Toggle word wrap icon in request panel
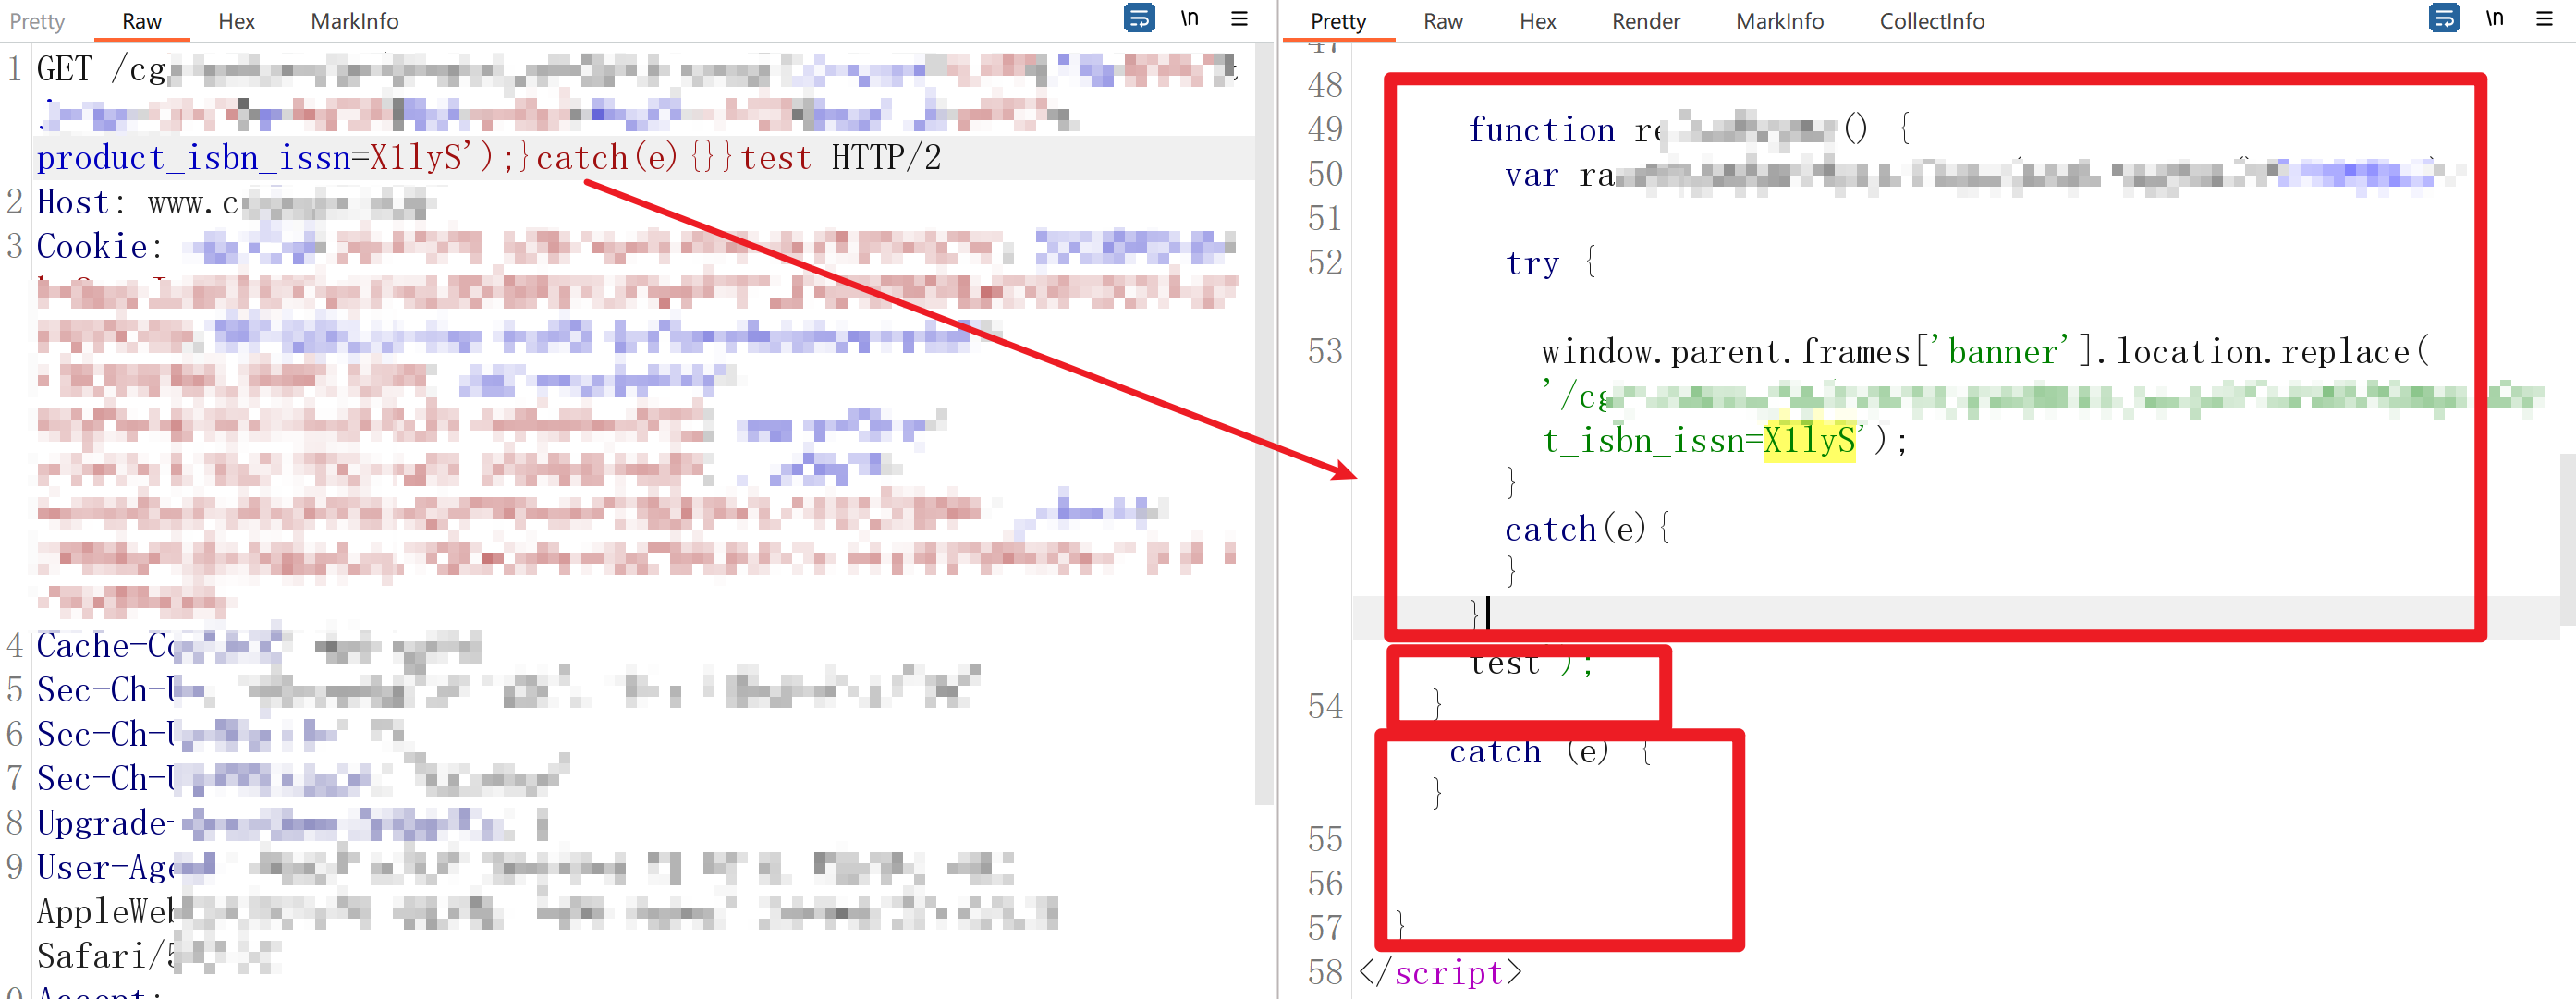This screenshot has width=2576, height=999. click(x=1139, y=18)
